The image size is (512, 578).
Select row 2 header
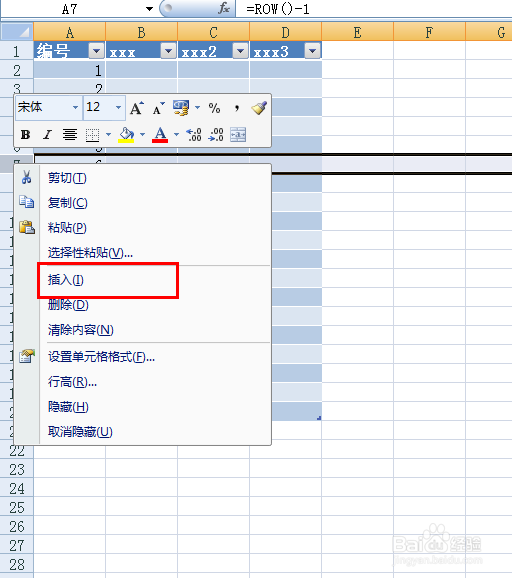pyautogui.click(x=17, y=70)
